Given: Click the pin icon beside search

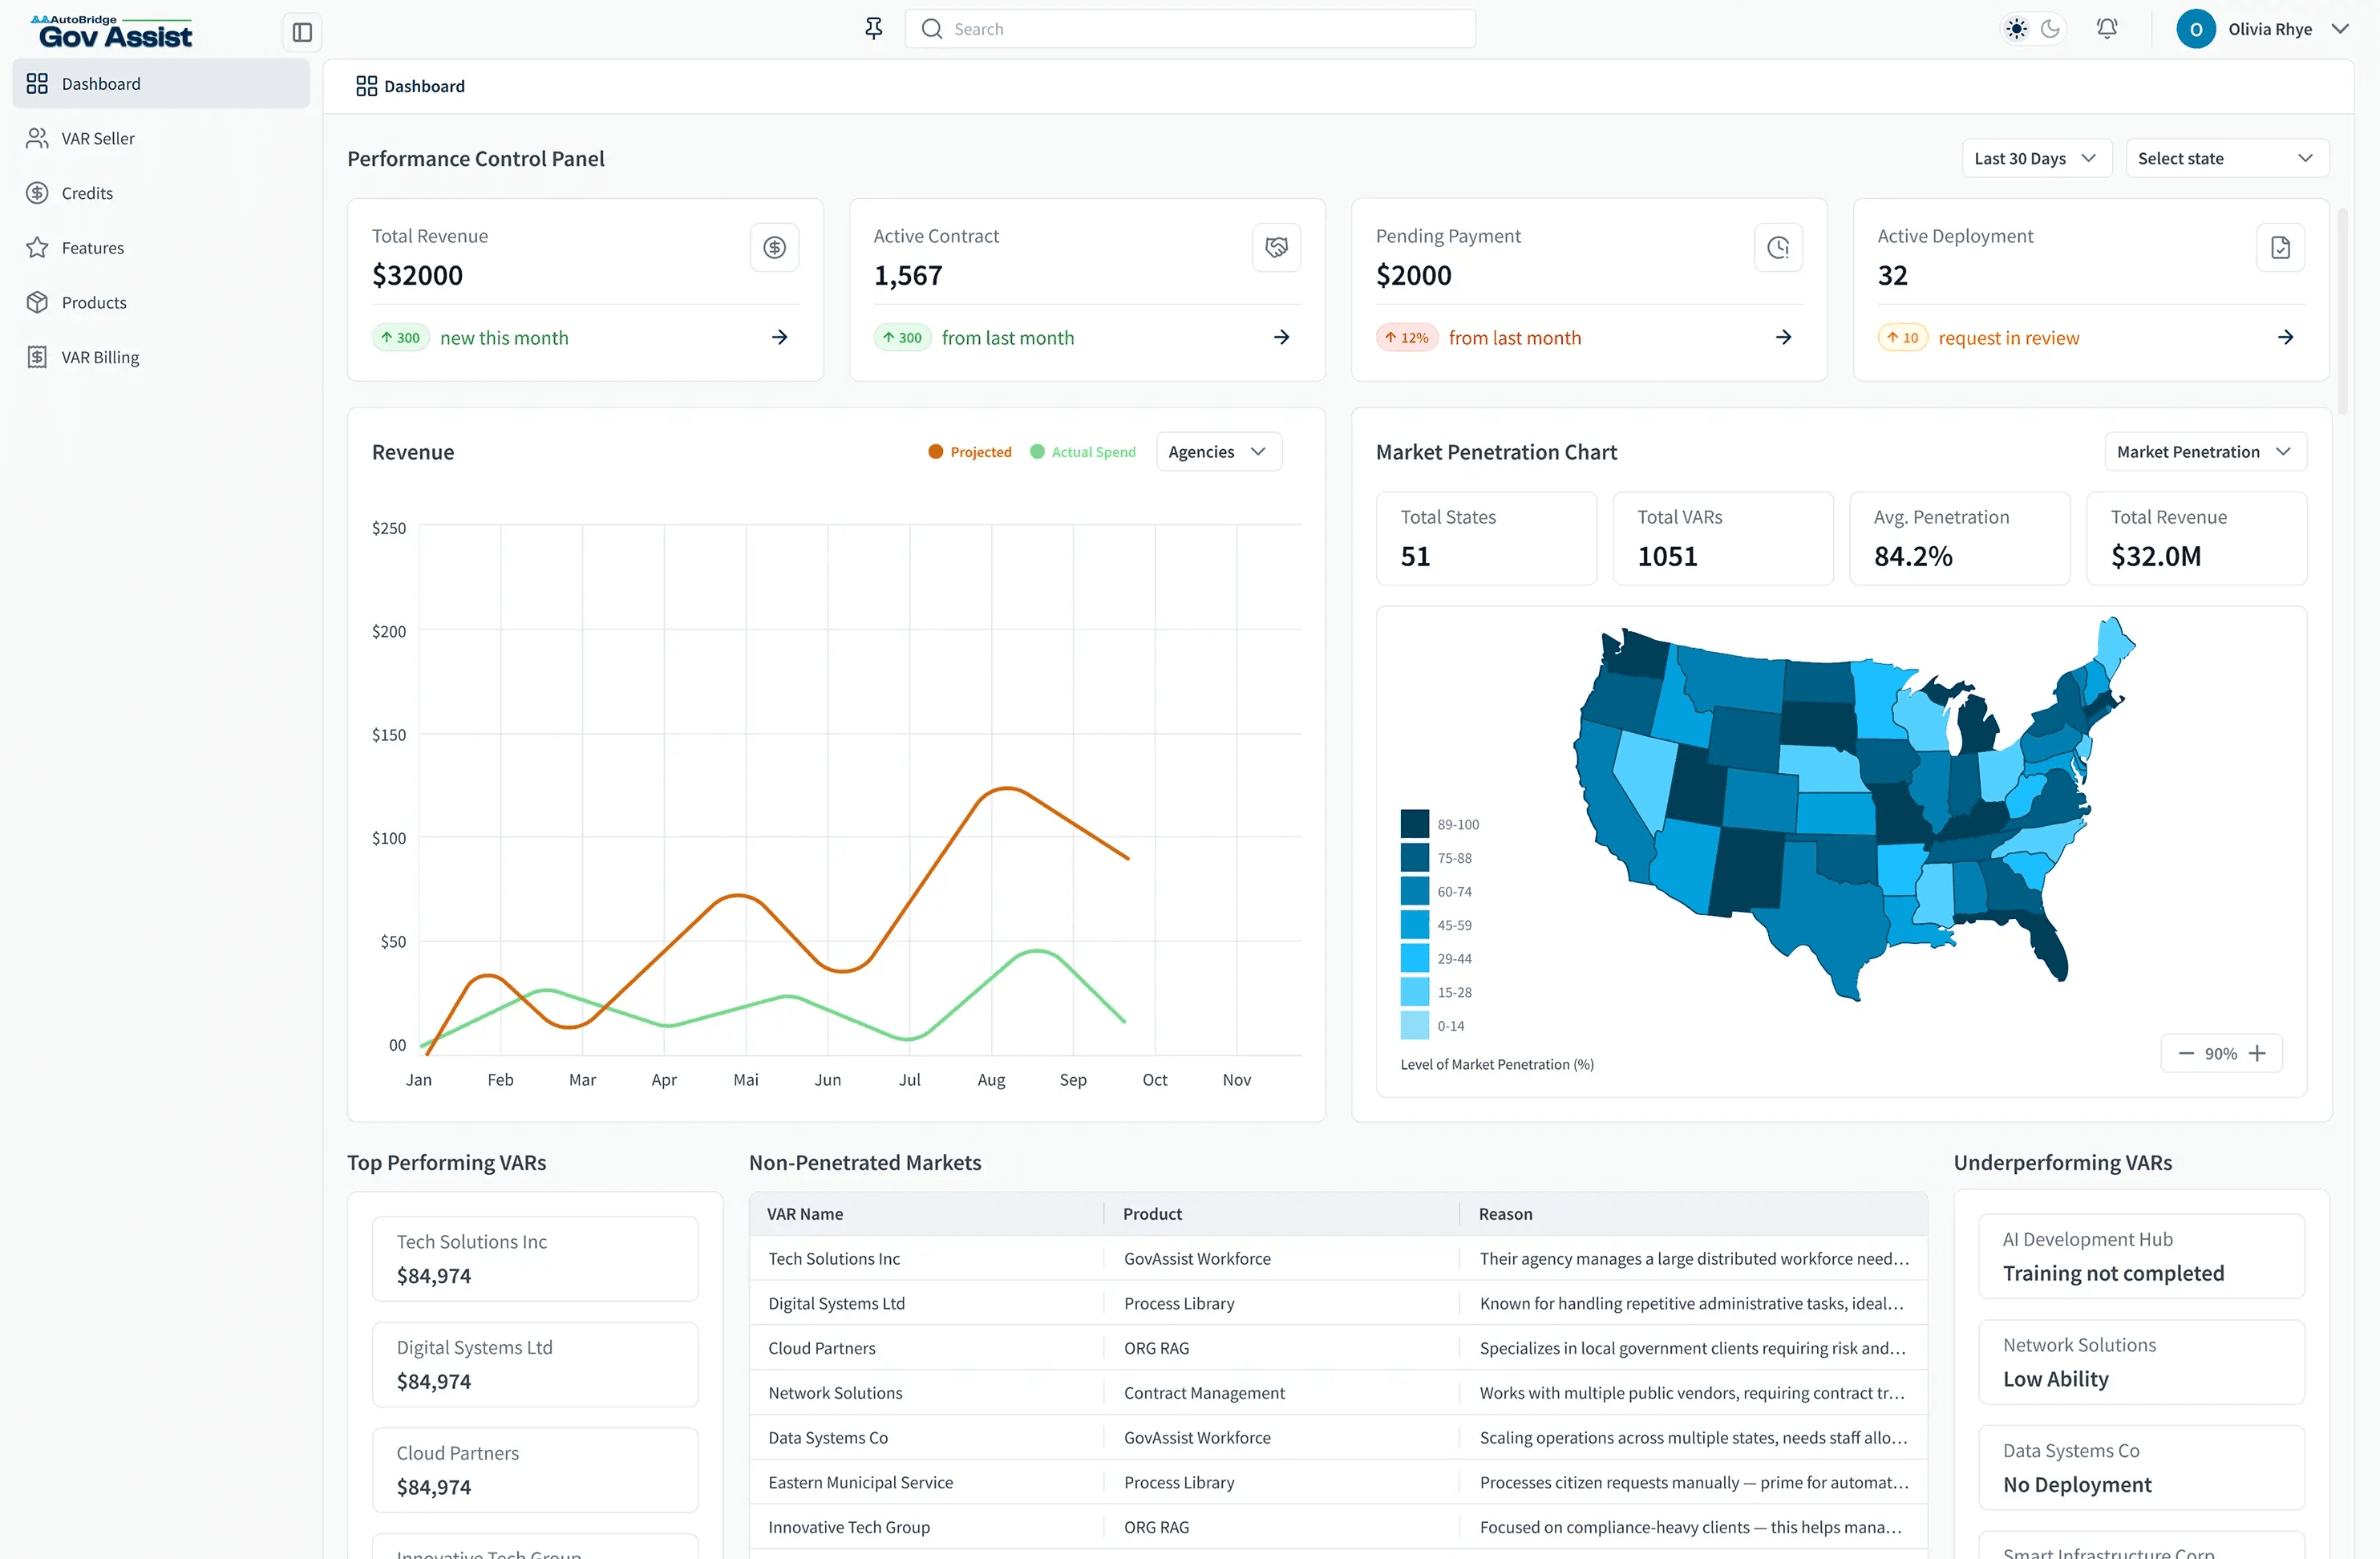Looking at the screenshot, I should click(x=873, y=29).
